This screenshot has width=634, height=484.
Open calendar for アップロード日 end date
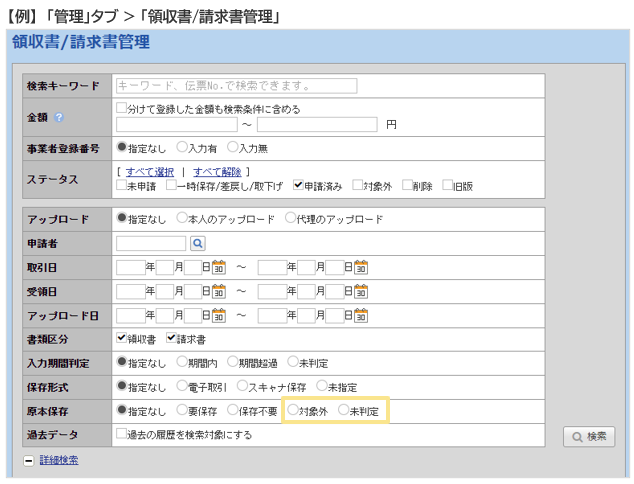click(x=361, y=315)
